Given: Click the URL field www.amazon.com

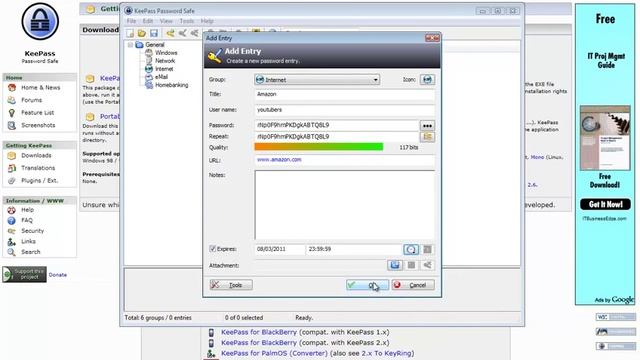Looking at the screenshot, I should click(x=344, y=160).
